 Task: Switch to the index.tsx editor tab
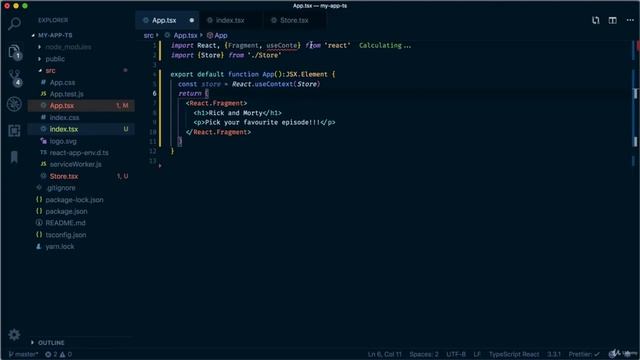231,20
